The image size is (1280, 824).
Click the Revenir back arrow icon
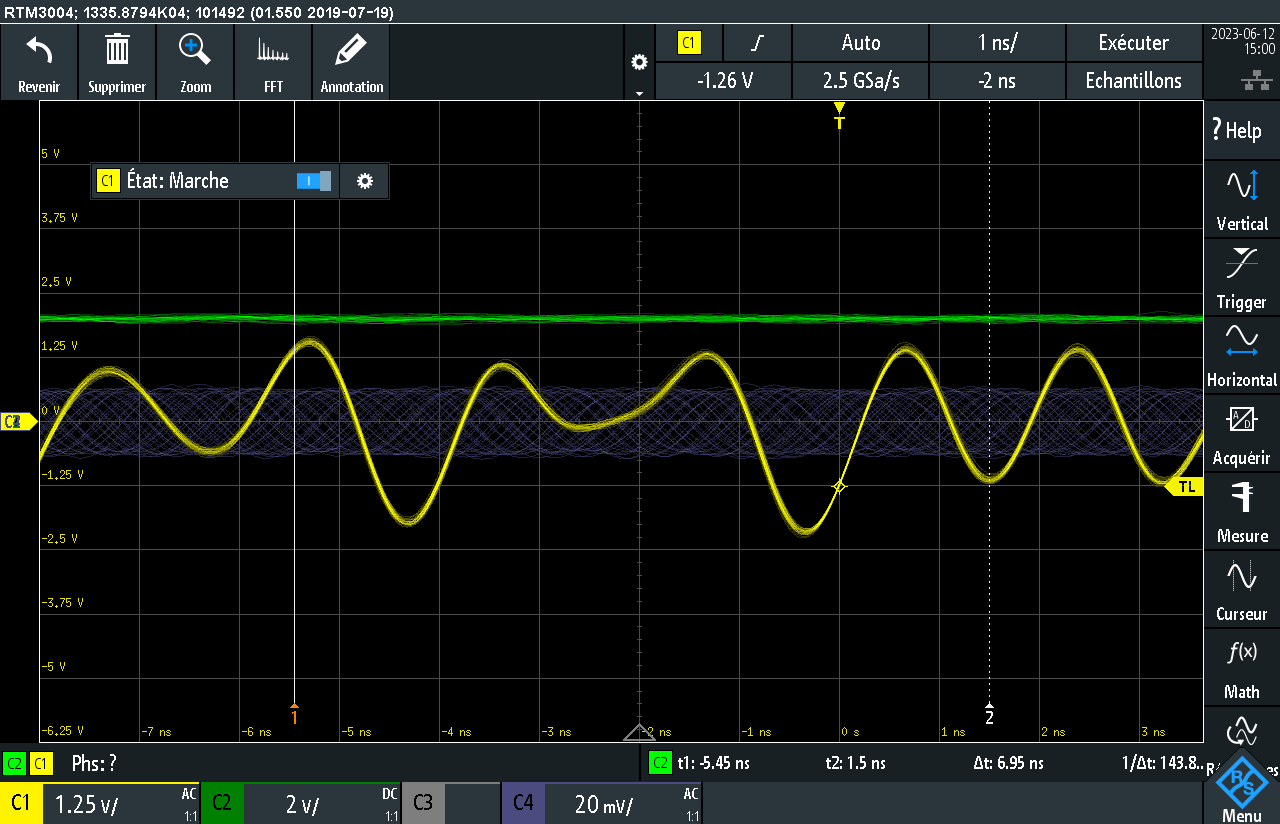pos(39,50)
